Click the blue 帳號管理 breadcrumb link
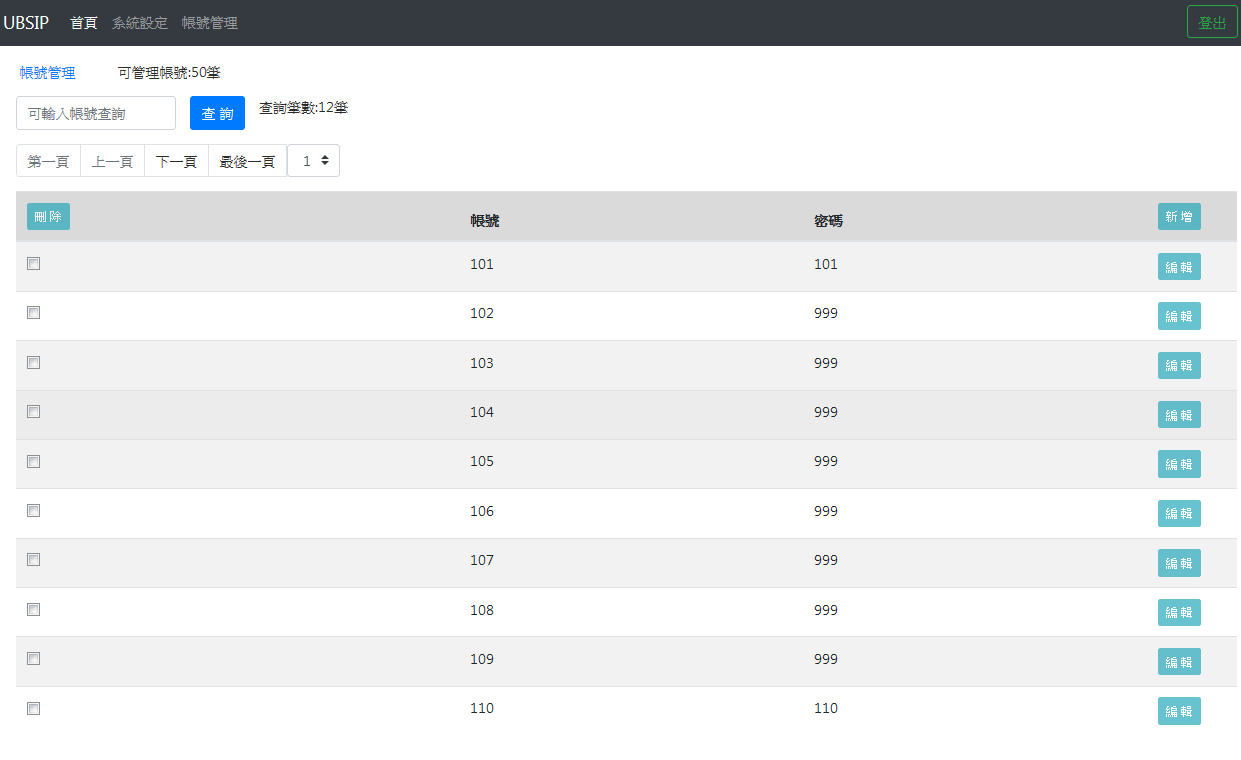The image size is (1241, 760). click(x=48, y=73)
